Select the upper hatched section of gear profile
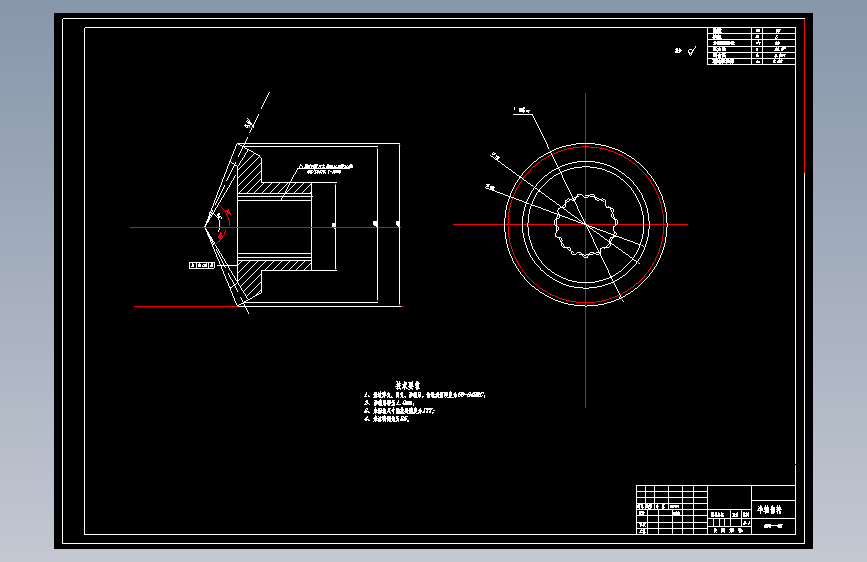This screenshot has width=867, height=562. (252, 173)
